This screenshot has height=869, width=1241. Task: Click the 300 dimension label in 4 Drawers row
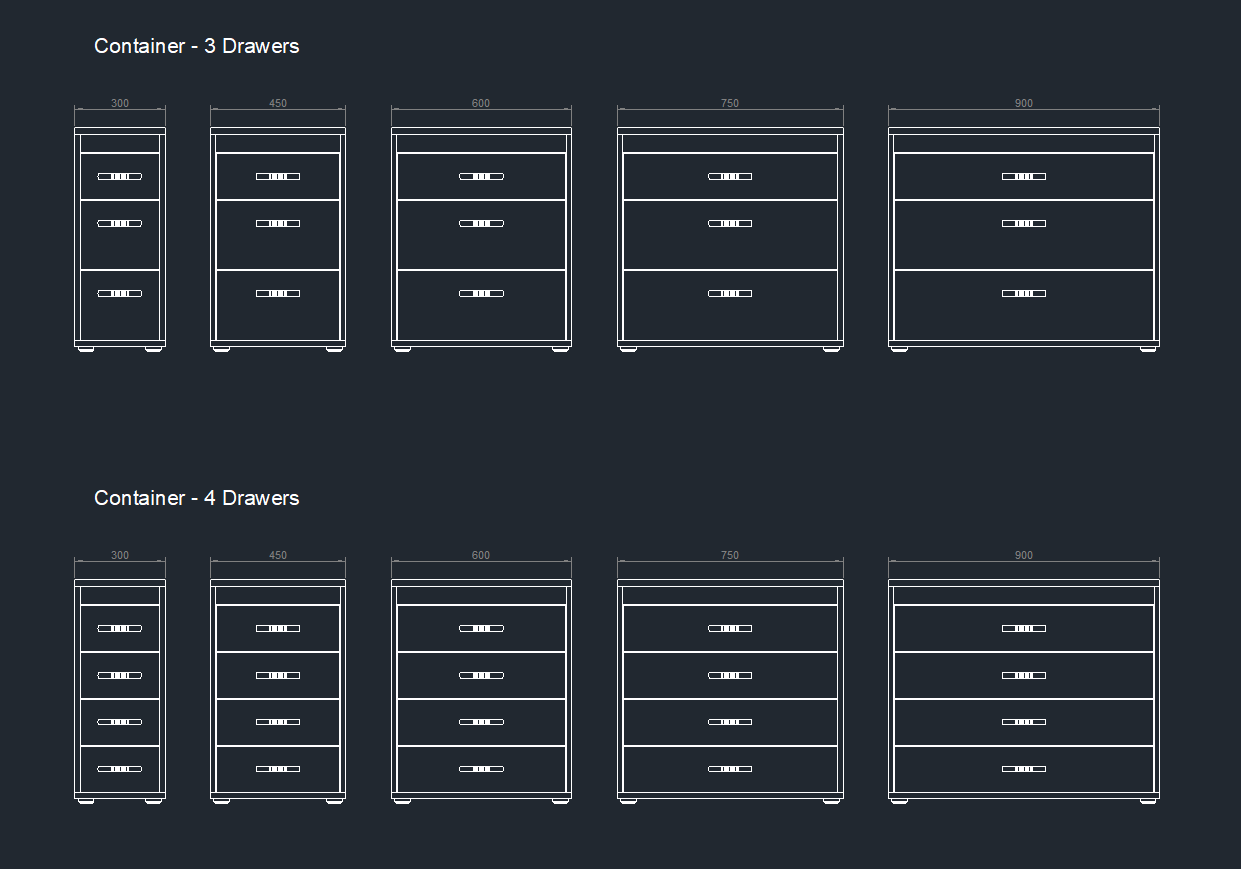point(120,556)
